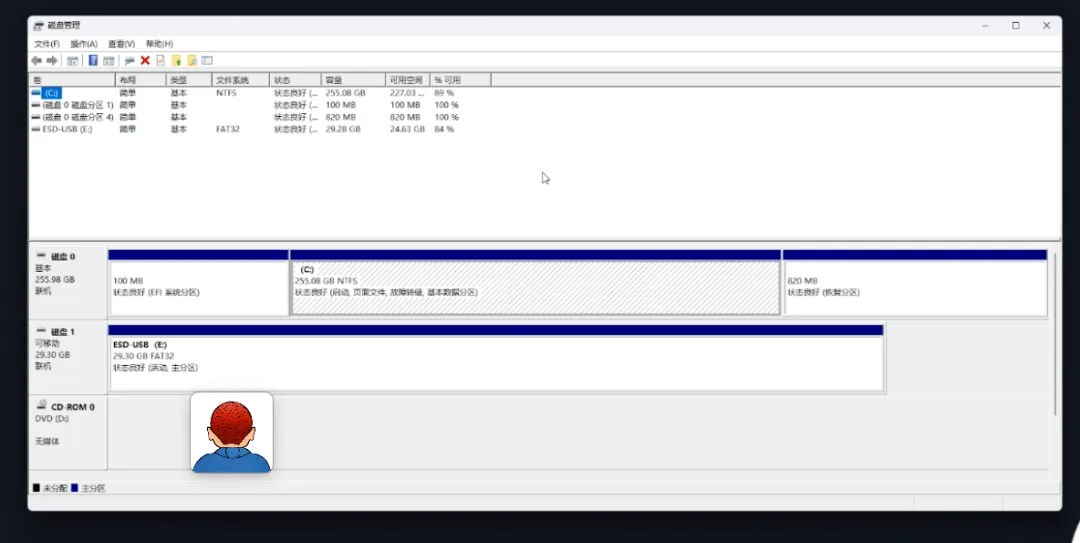Maximize the Disk Management window

pos(1015,25)
